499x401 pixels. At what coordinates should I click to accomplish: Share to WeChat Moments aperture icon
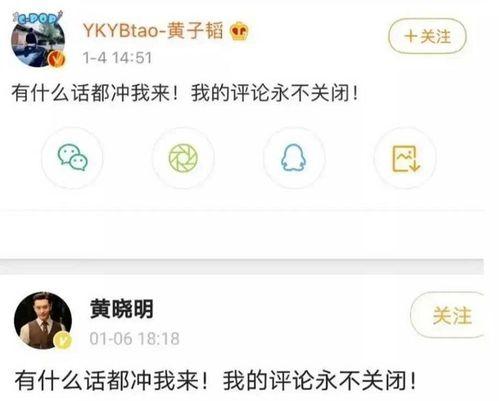tap(183, 158)
